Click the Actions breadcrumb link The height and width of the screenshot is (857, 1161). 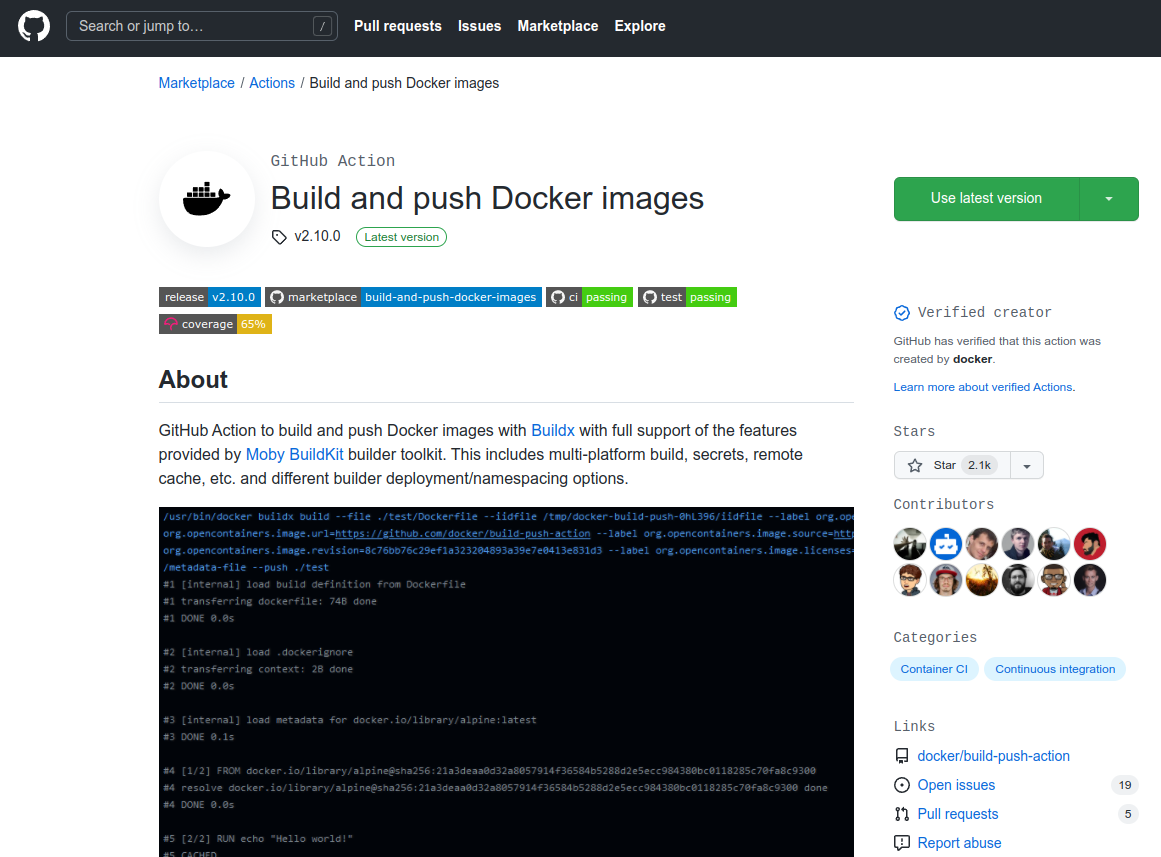(272, 83)
